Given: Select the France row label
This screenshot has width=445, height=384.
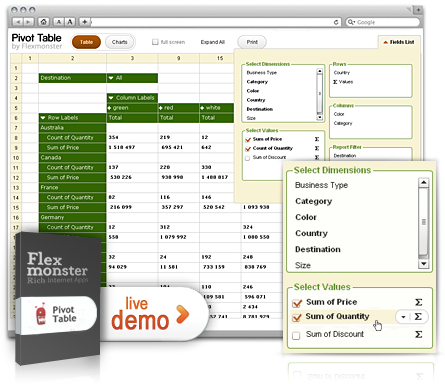Looking at the screenshot, I should point(49,187).
